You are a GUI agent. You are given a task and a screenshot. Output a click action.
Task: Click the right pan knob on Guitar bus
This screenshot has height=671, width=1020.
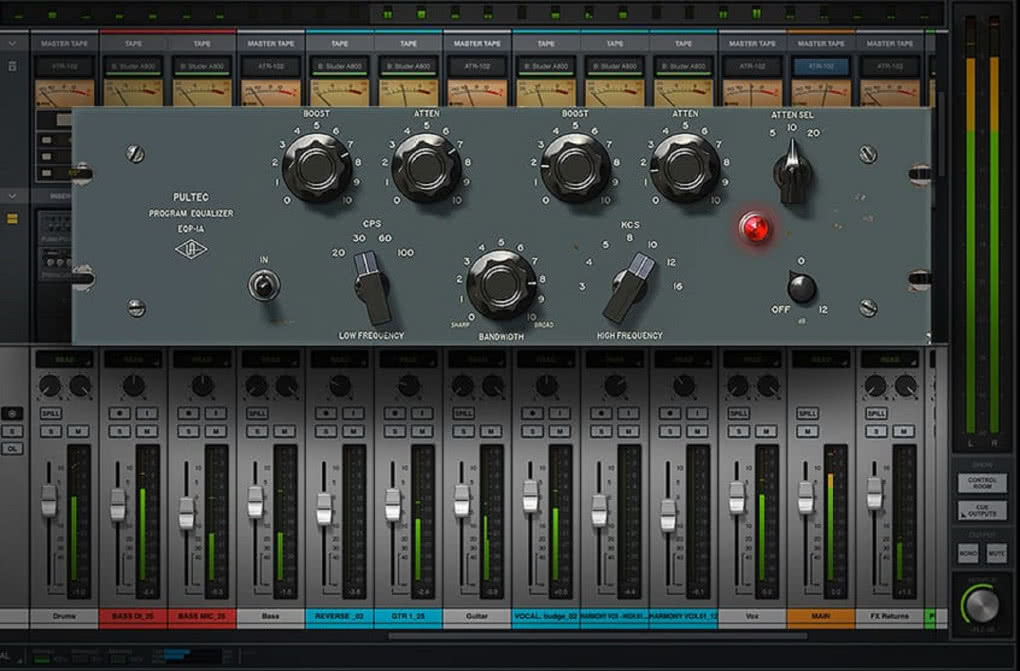pos(492,385)
